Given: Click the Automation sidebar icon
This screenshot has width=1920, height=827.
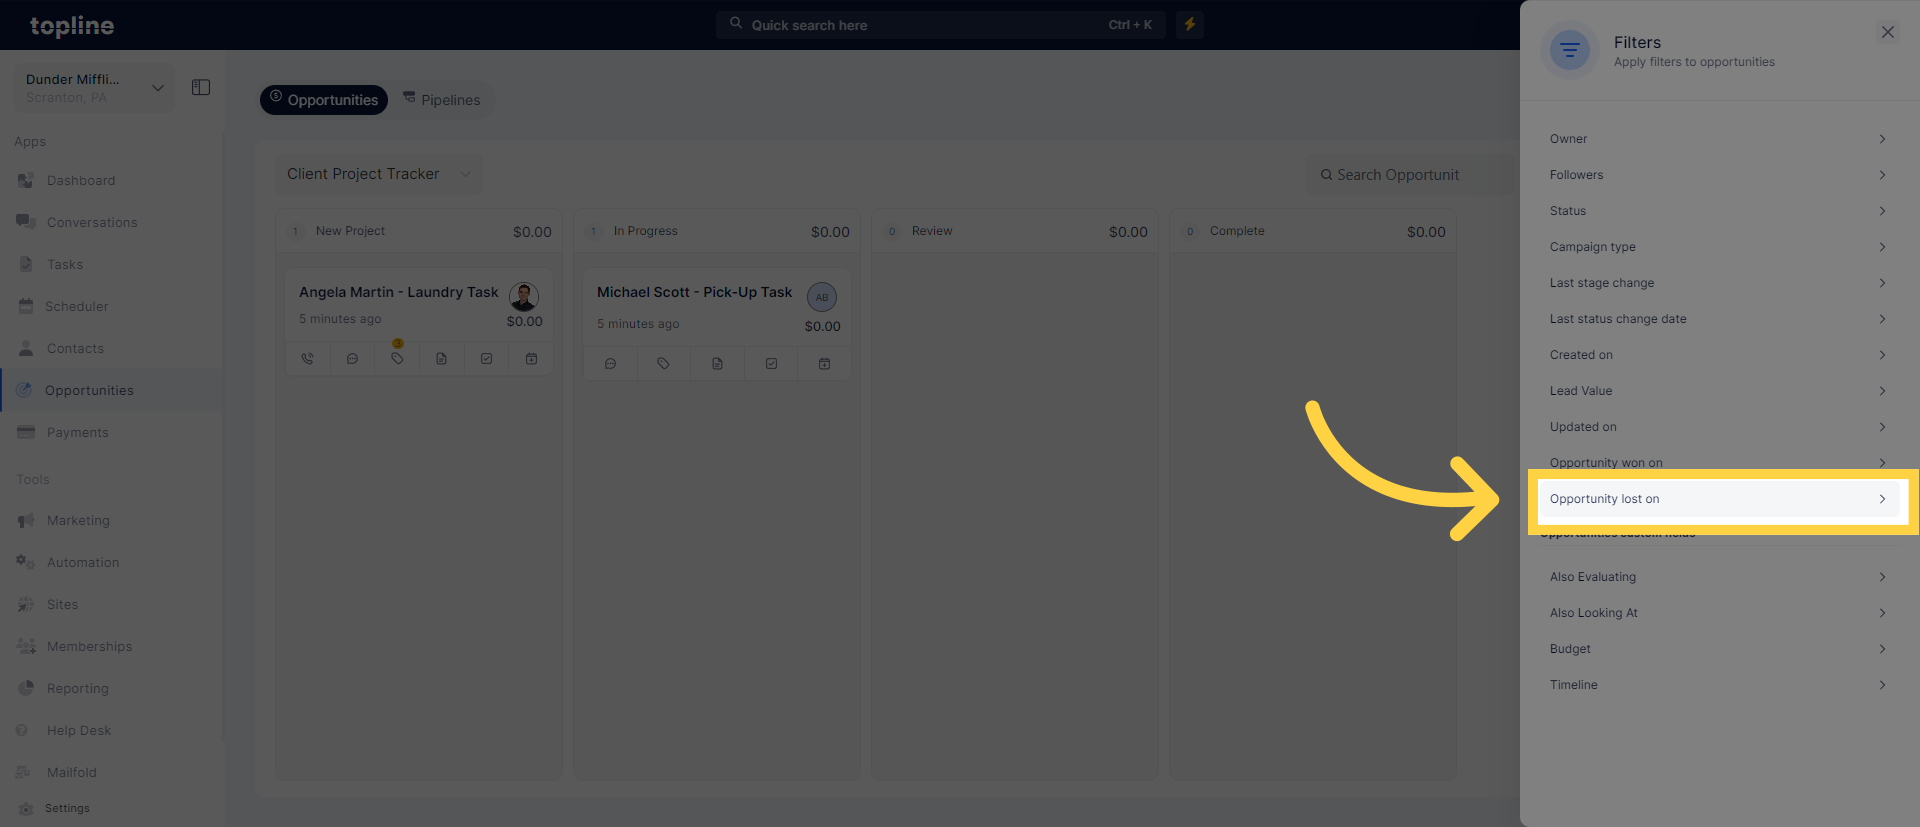Looking at the screenshot, I should 26,562.
